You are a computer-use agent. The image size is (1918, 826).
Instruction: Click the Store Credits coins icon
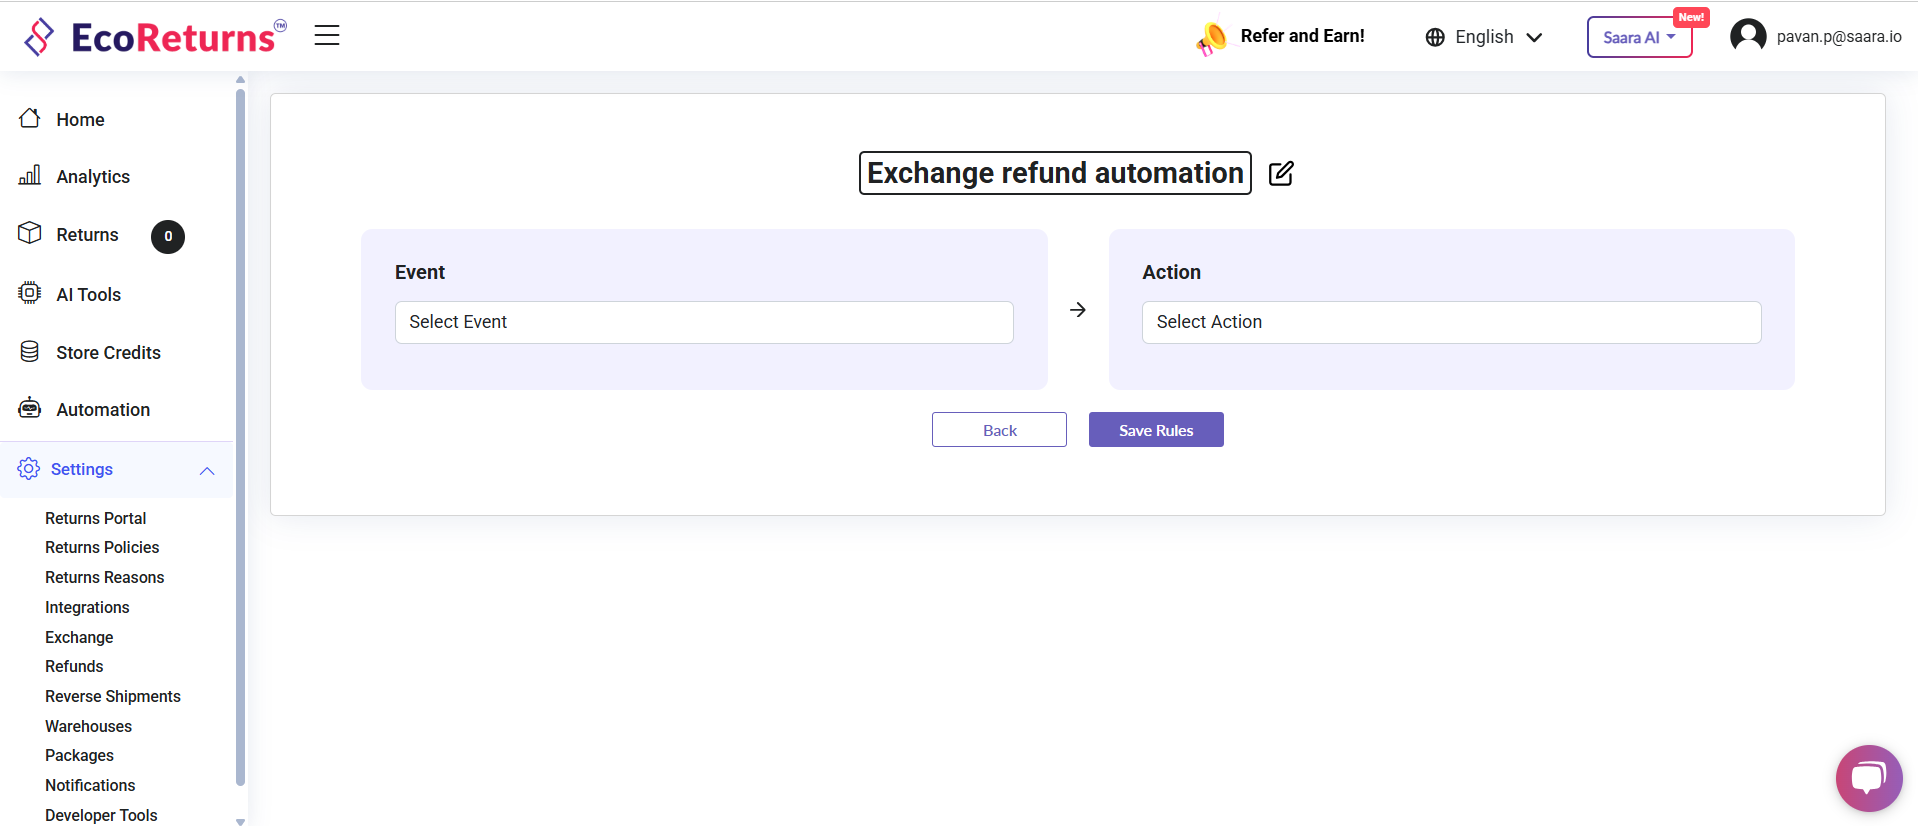(x=30, y=352)
